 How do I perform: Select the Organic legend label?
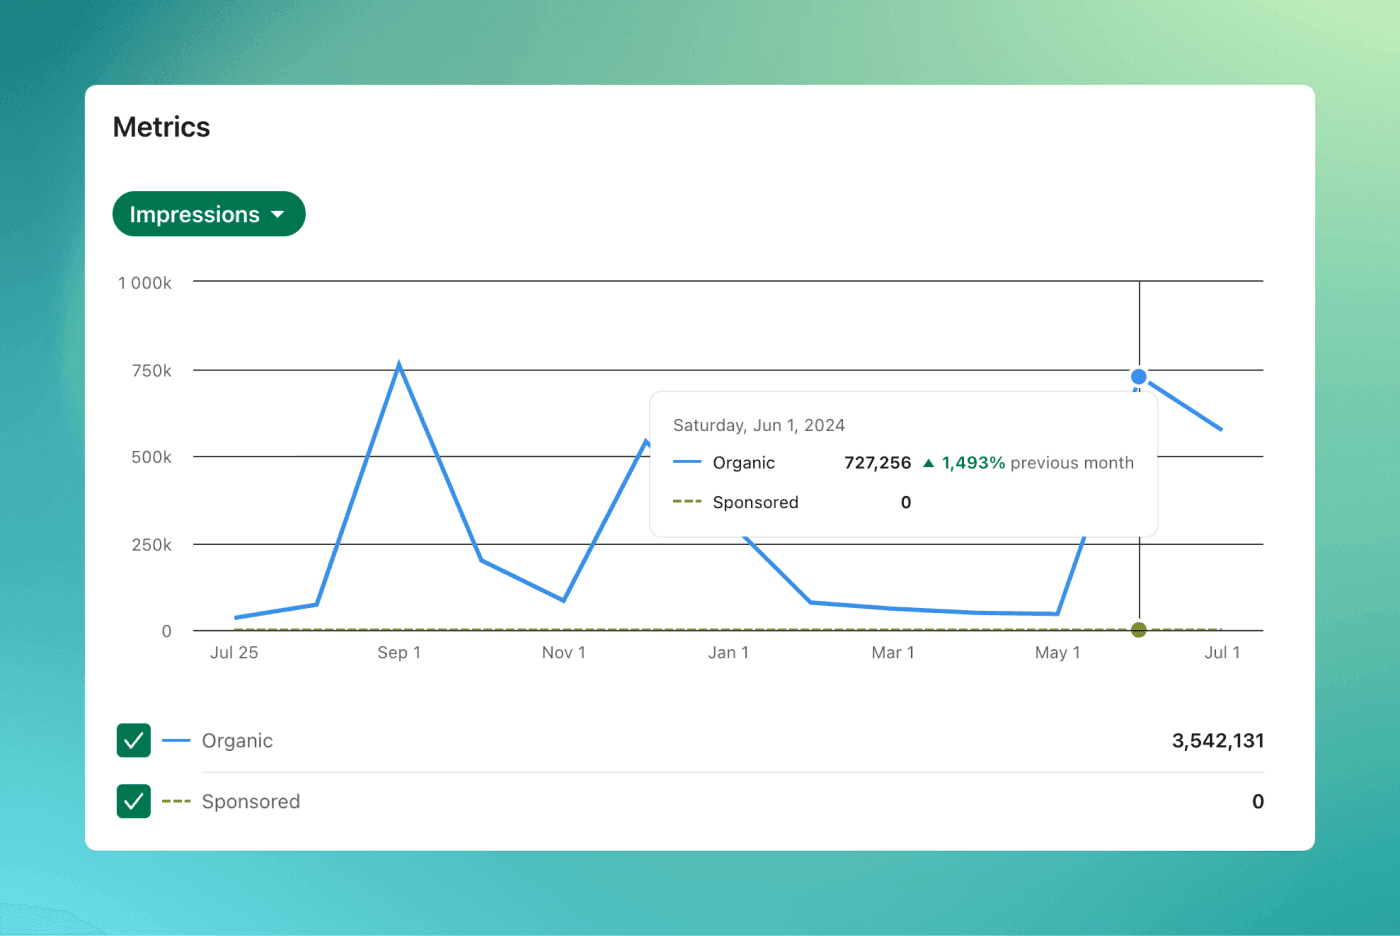[x=237, y=740]
